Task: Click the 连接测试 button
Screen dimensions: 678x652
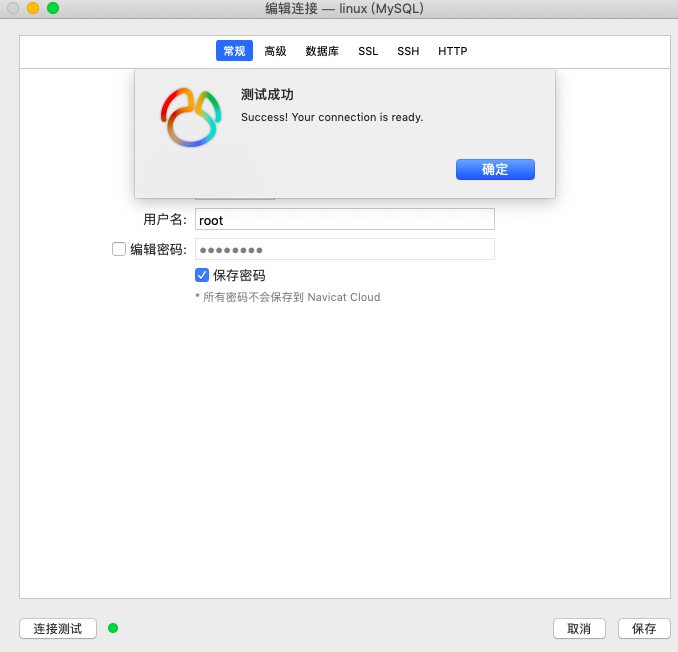Action: coord(58,628)
